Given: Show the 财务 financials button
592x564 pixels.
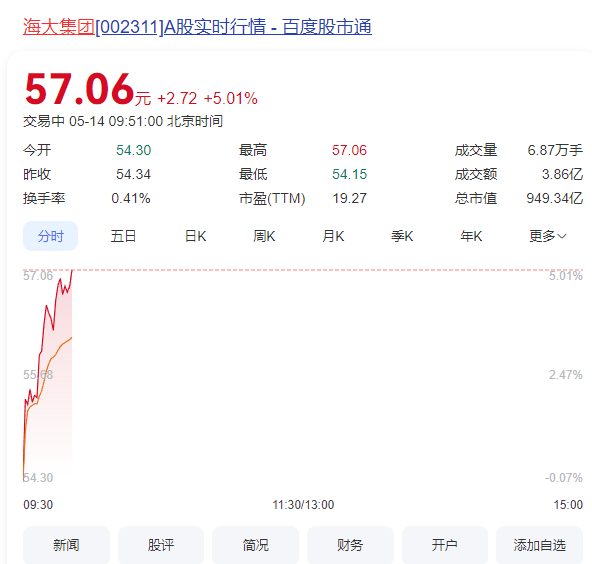Looking at the screenshot, I should (350, 545).
